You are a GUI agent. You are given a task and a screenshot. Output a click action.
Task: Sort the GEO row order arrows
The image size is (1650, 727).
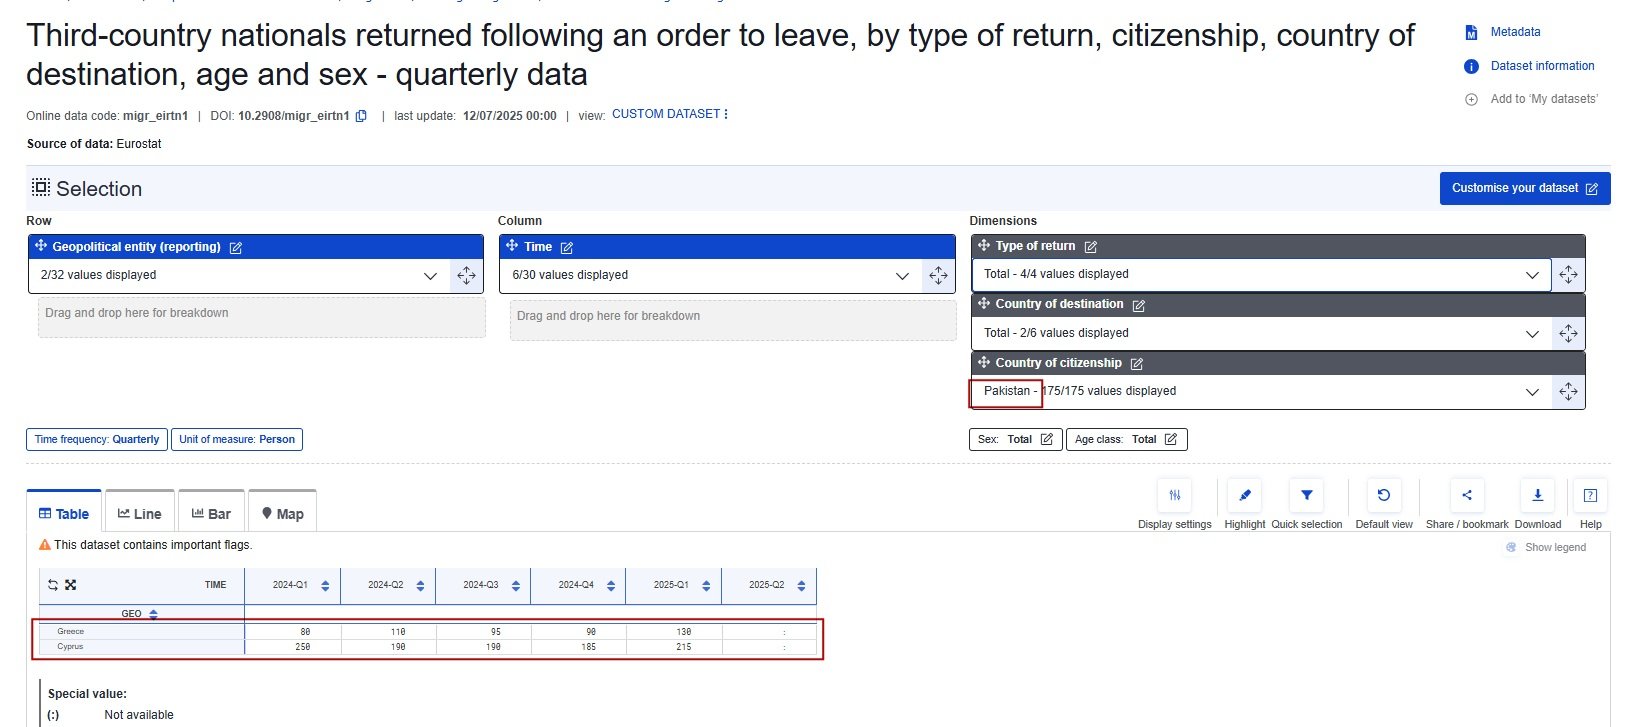point(153,614)
